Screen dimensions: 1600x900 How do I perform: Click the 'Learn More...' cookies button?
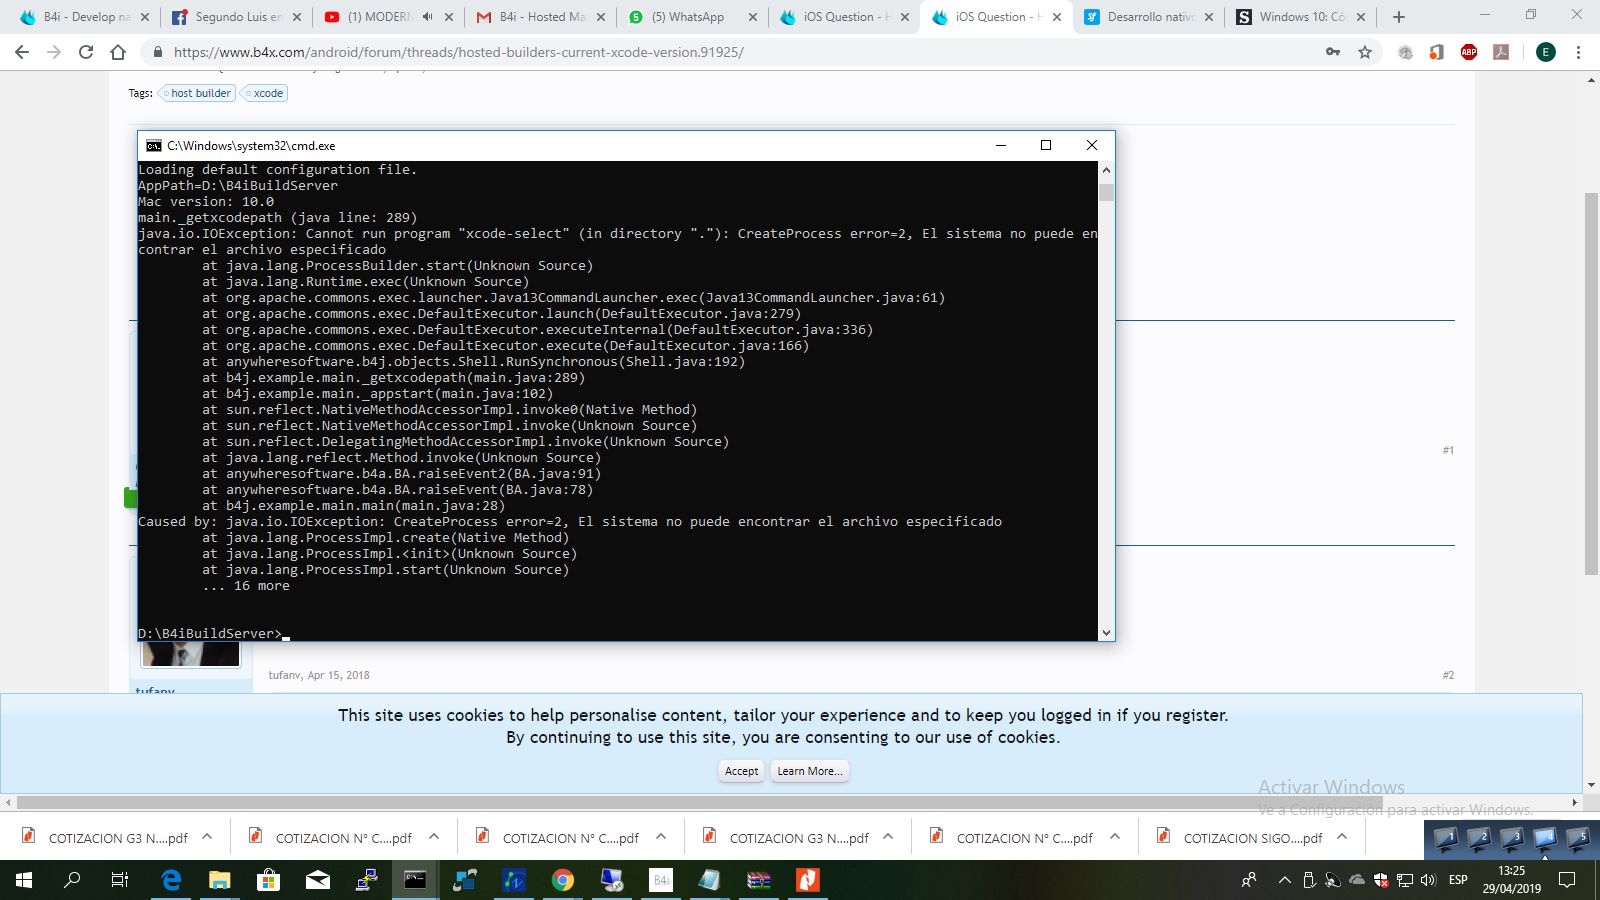tap(810, 771)
